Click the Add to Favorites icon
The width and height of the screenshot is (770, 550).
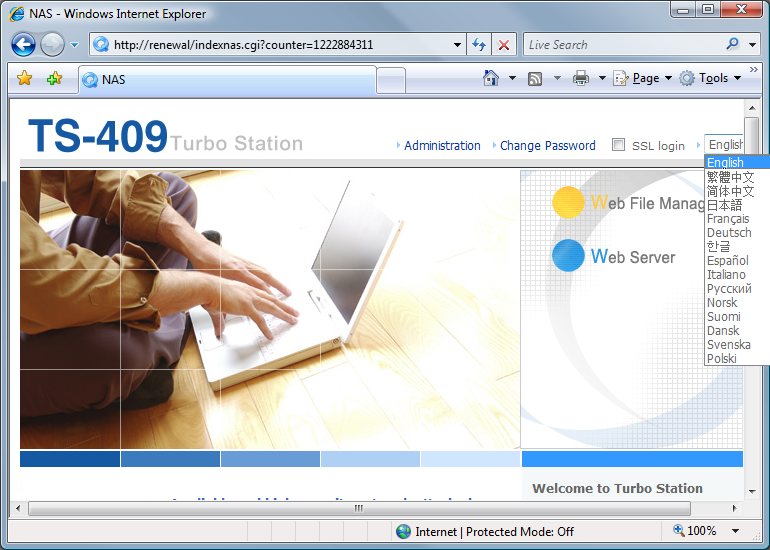54,79
